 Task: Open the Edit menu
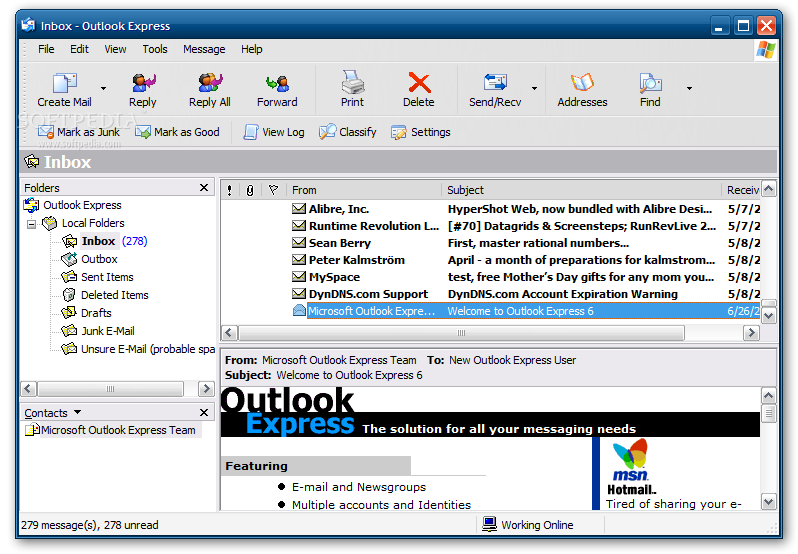point(79,49)
